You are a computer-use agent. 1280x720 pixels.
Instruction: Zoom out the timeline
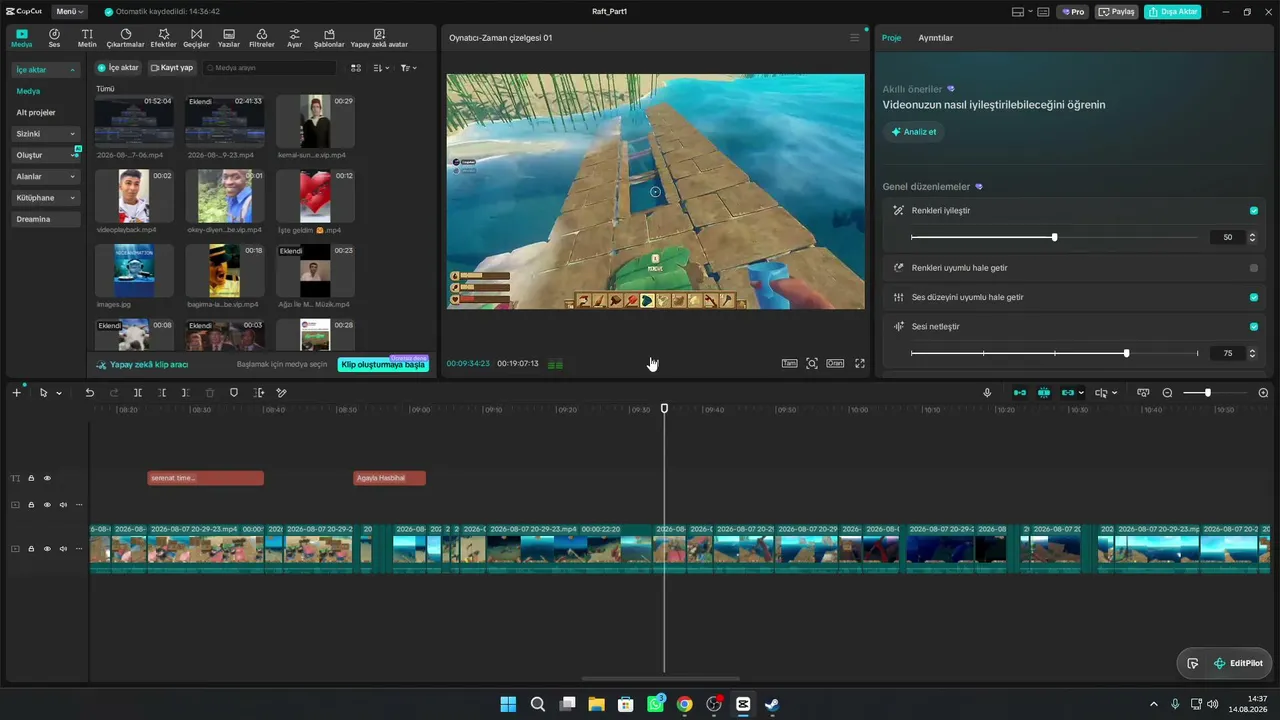point(1167,393)
